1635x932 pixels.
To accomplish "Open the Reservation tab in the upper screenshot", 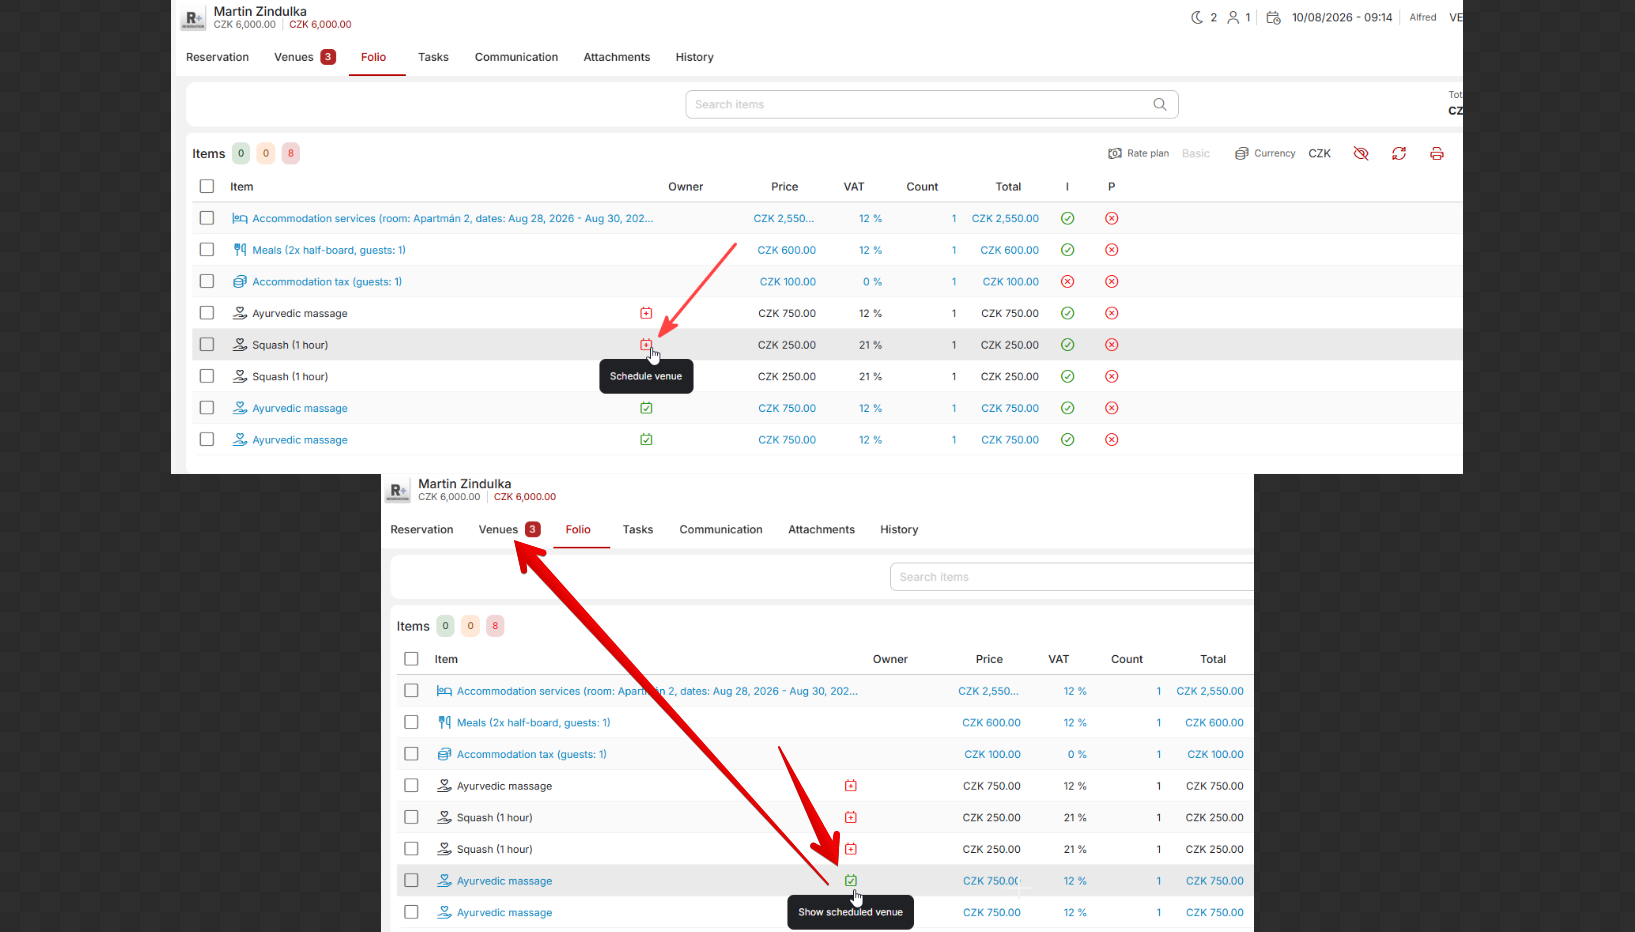I will [x=218, y=57].
